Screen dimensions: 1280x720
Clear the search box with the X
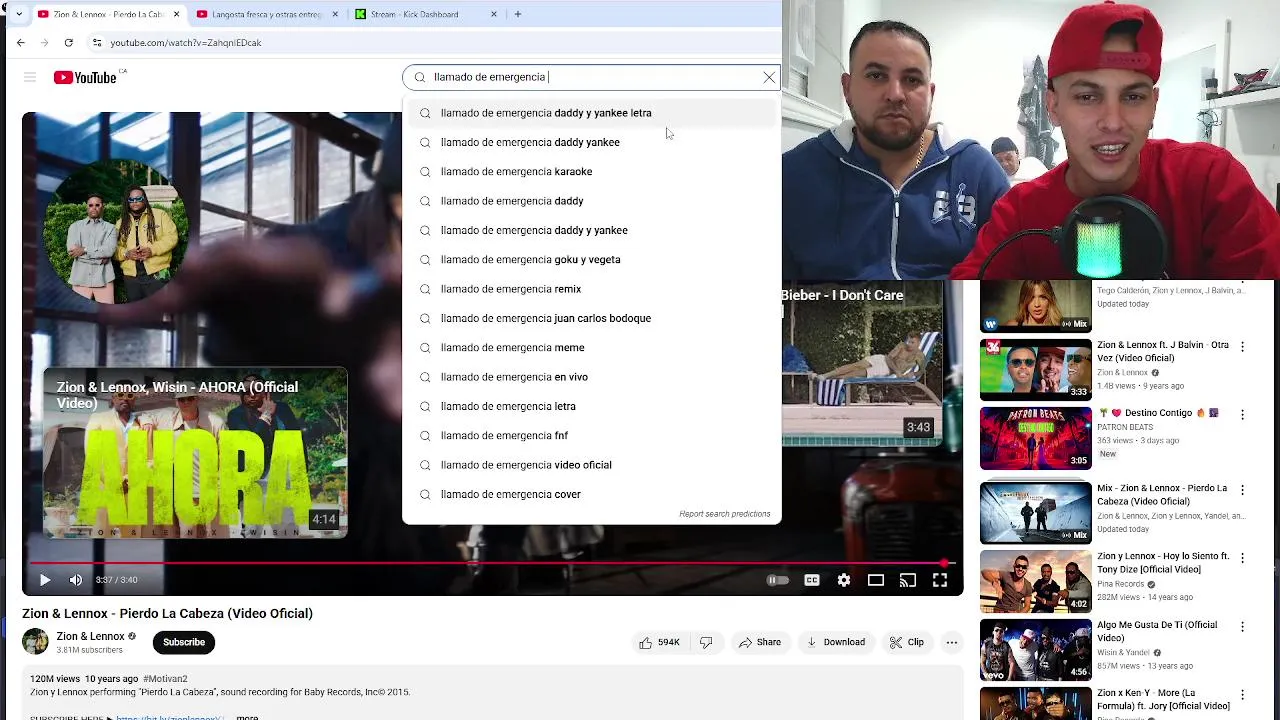point(769,77)
